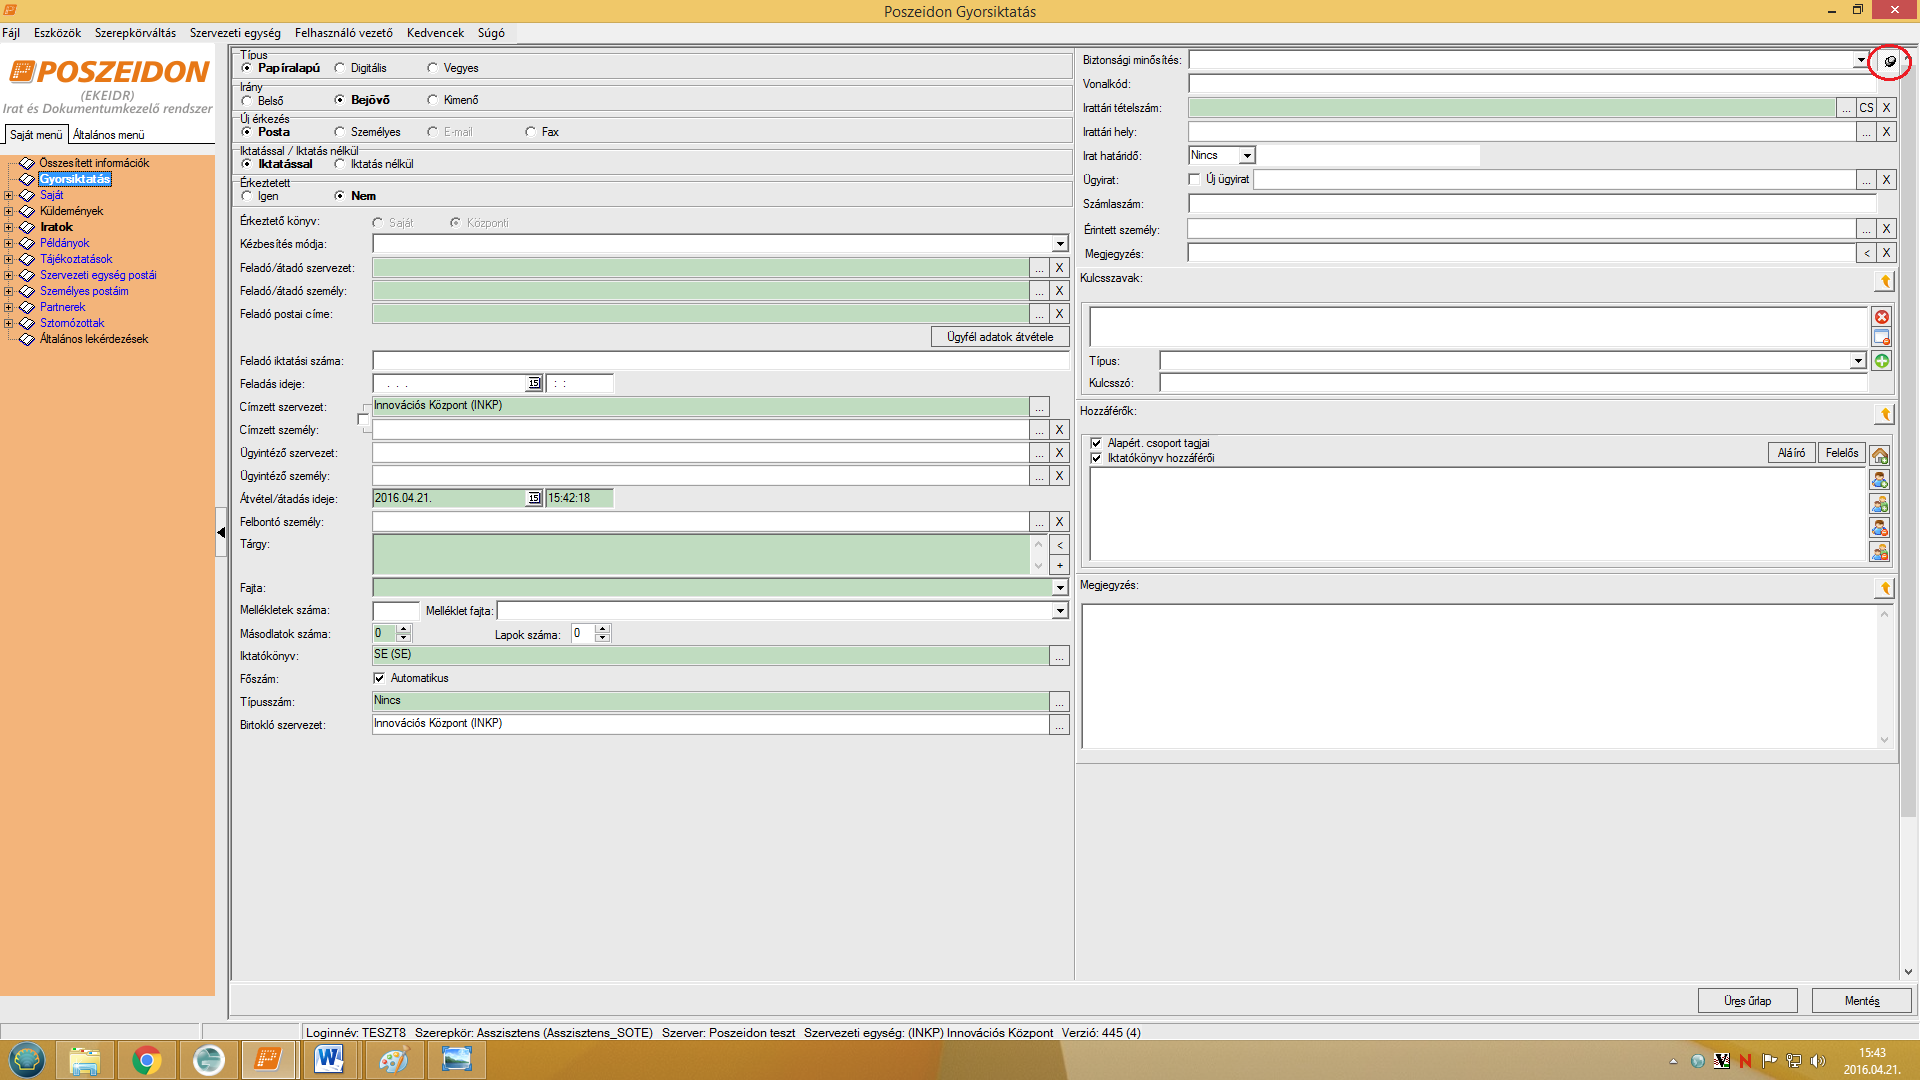The width and height of the screenshot is (1920, 1080).
Task: Open calendar picker for Feladás ideje
Action: point(534,384)
